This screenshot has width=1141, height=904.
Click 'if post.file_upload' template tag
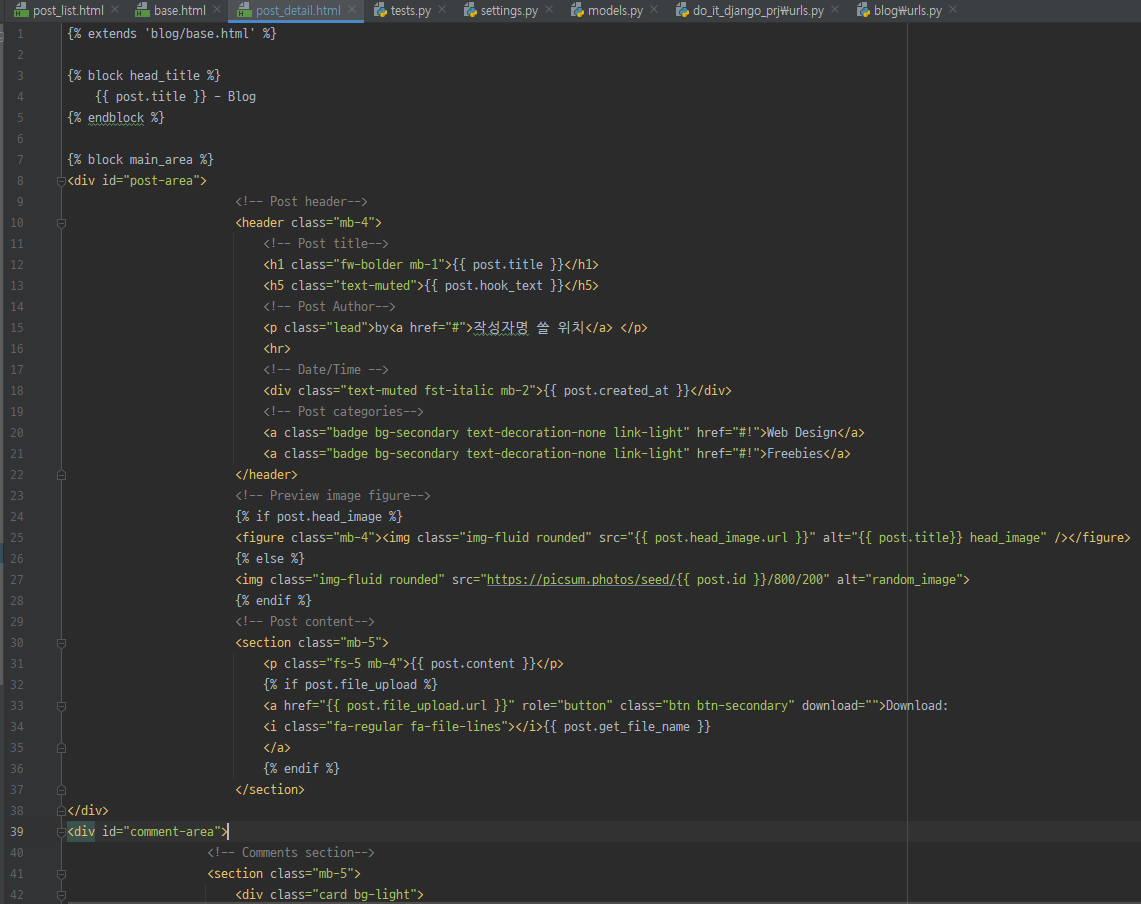coord(350,685)
